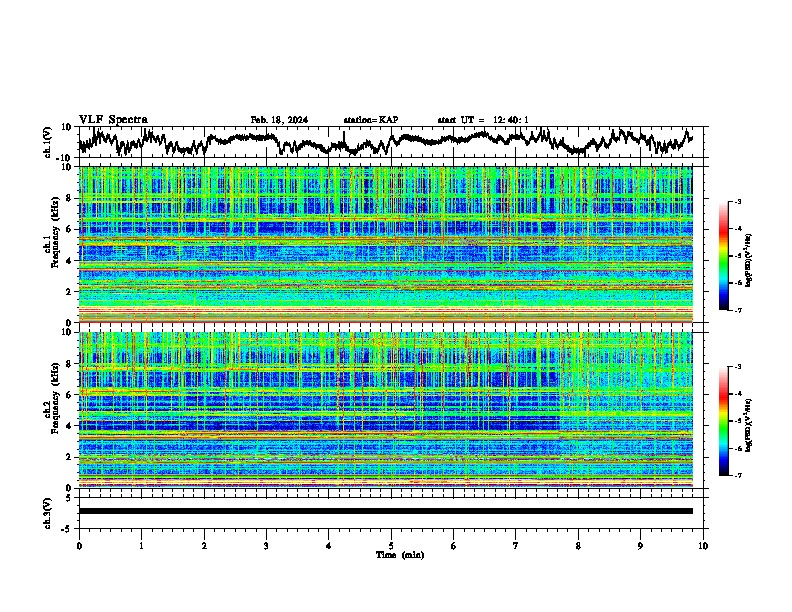The height and width of the screenshot is (612, 792).
Task: Click the "-3" label on ch.2 color scale
Action: [x=737, y=367]
